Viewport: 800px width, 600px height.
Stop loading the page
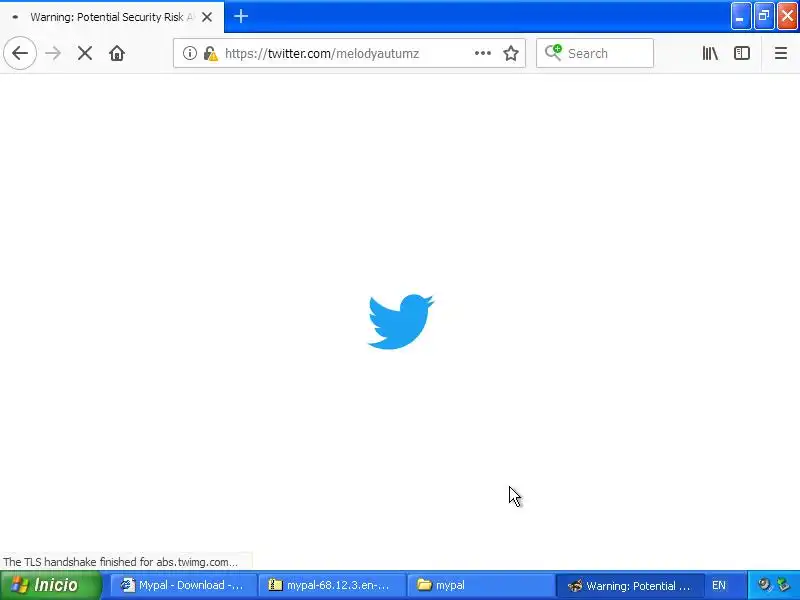point(85,53)
